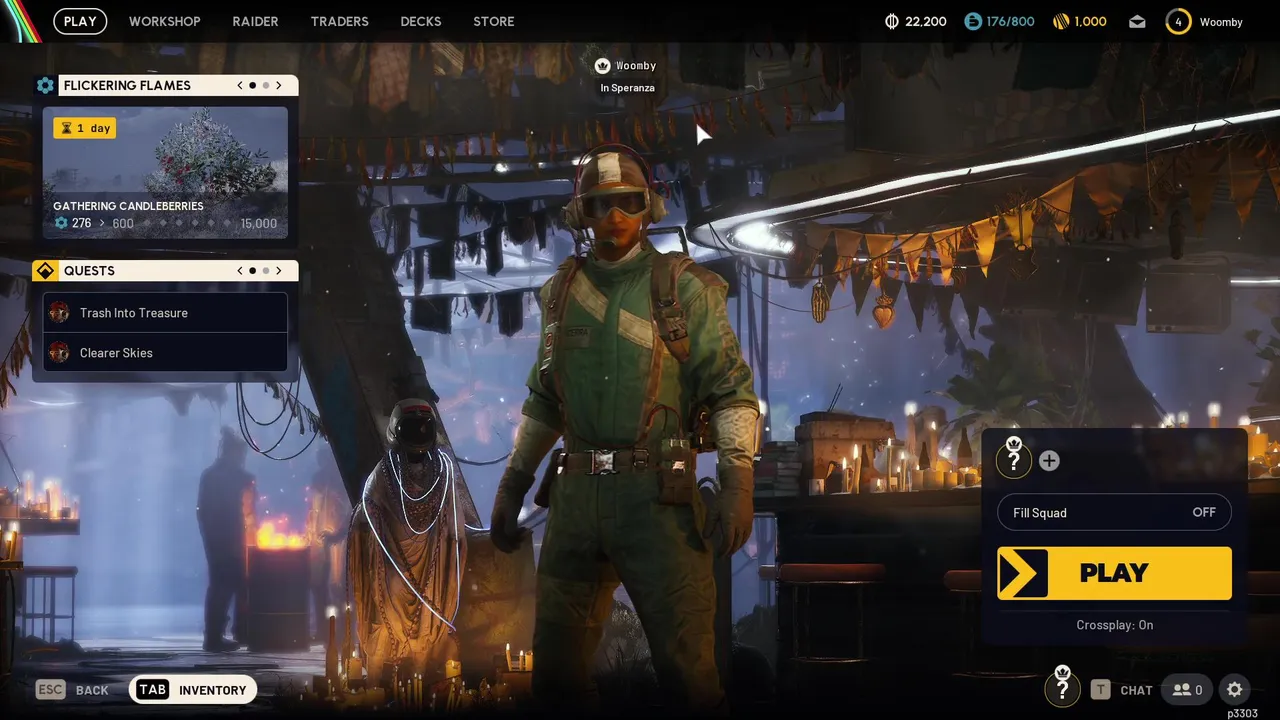Viewport: 1280px width, 720px height.
Task: Click the coin currency icon showing 22.200
Action: pyautogui.click(x=893, y=21)
